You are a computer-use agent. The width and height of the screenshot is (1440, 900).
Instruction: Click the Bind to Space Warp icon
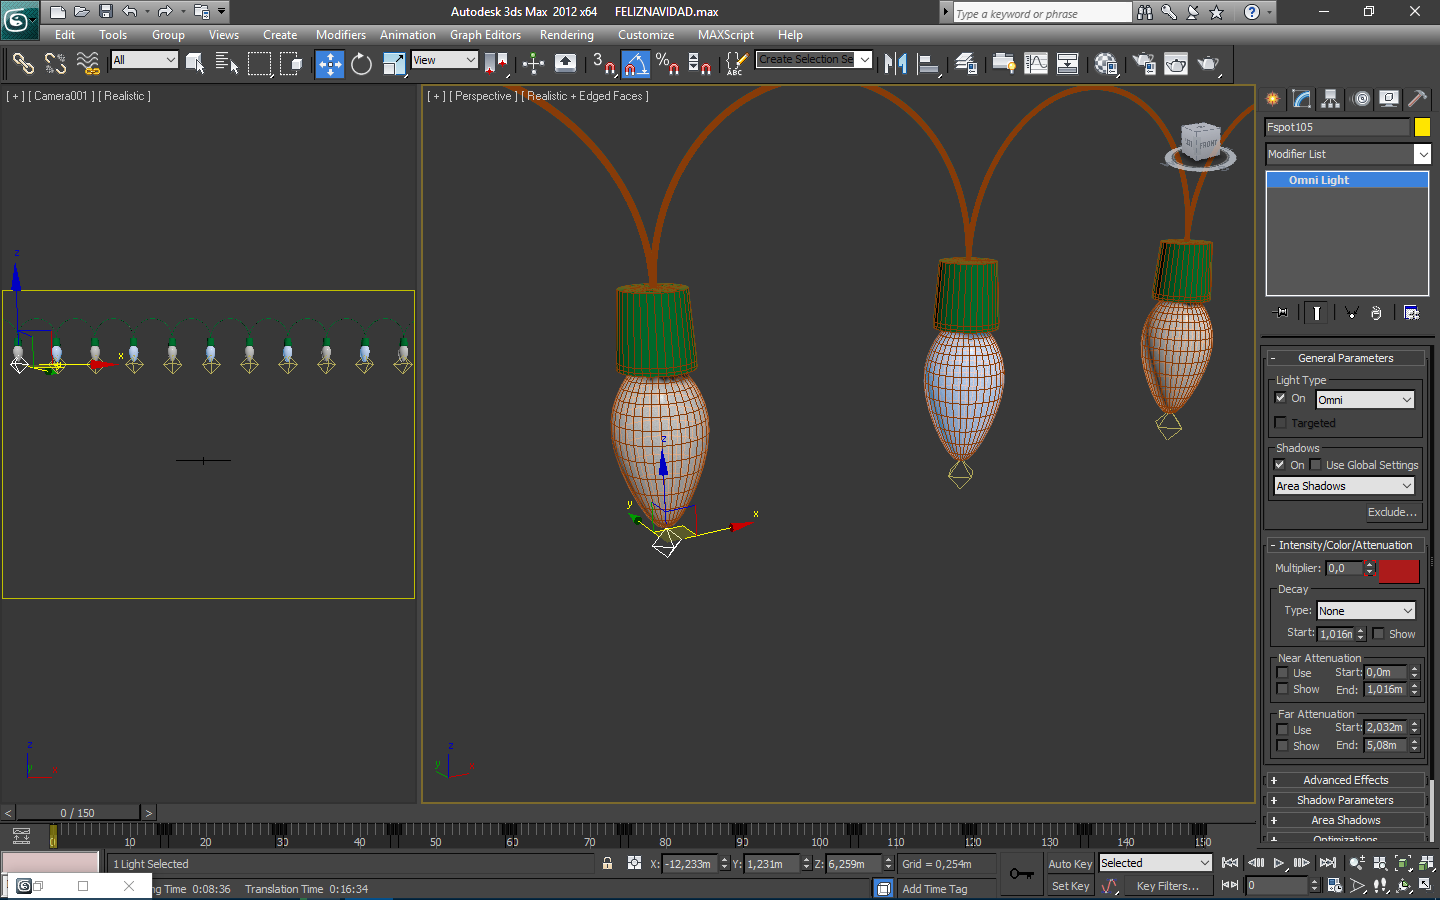coord(88,64)
